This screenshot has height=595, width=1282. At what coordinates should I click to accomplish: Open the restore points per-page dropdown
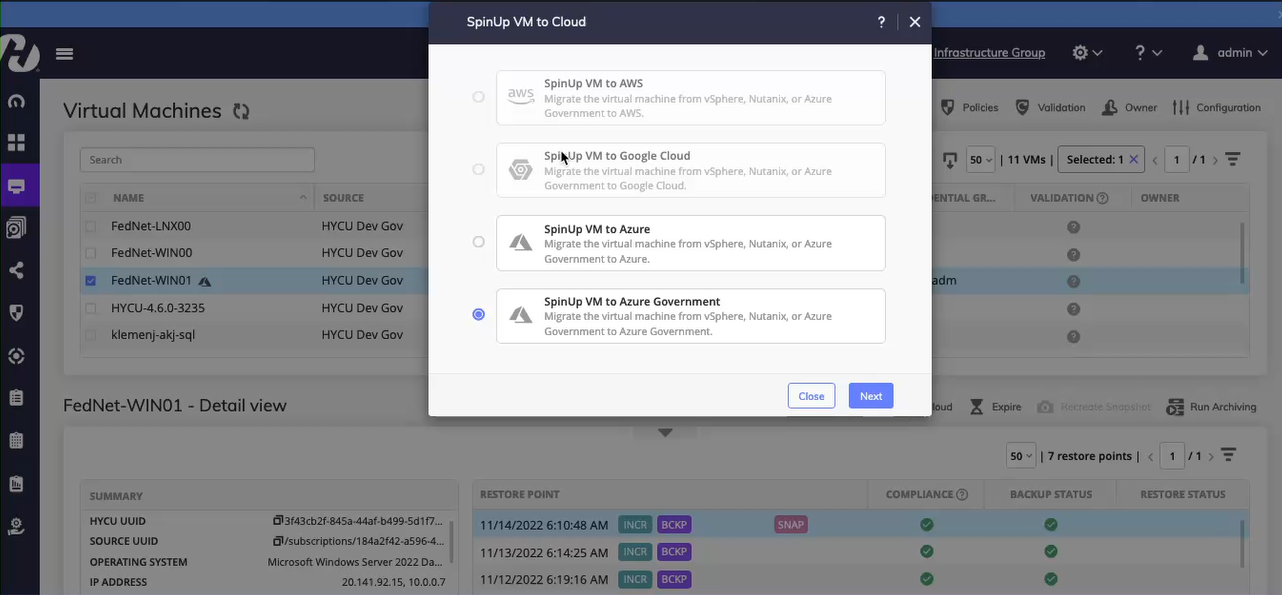click(1020, 455)
